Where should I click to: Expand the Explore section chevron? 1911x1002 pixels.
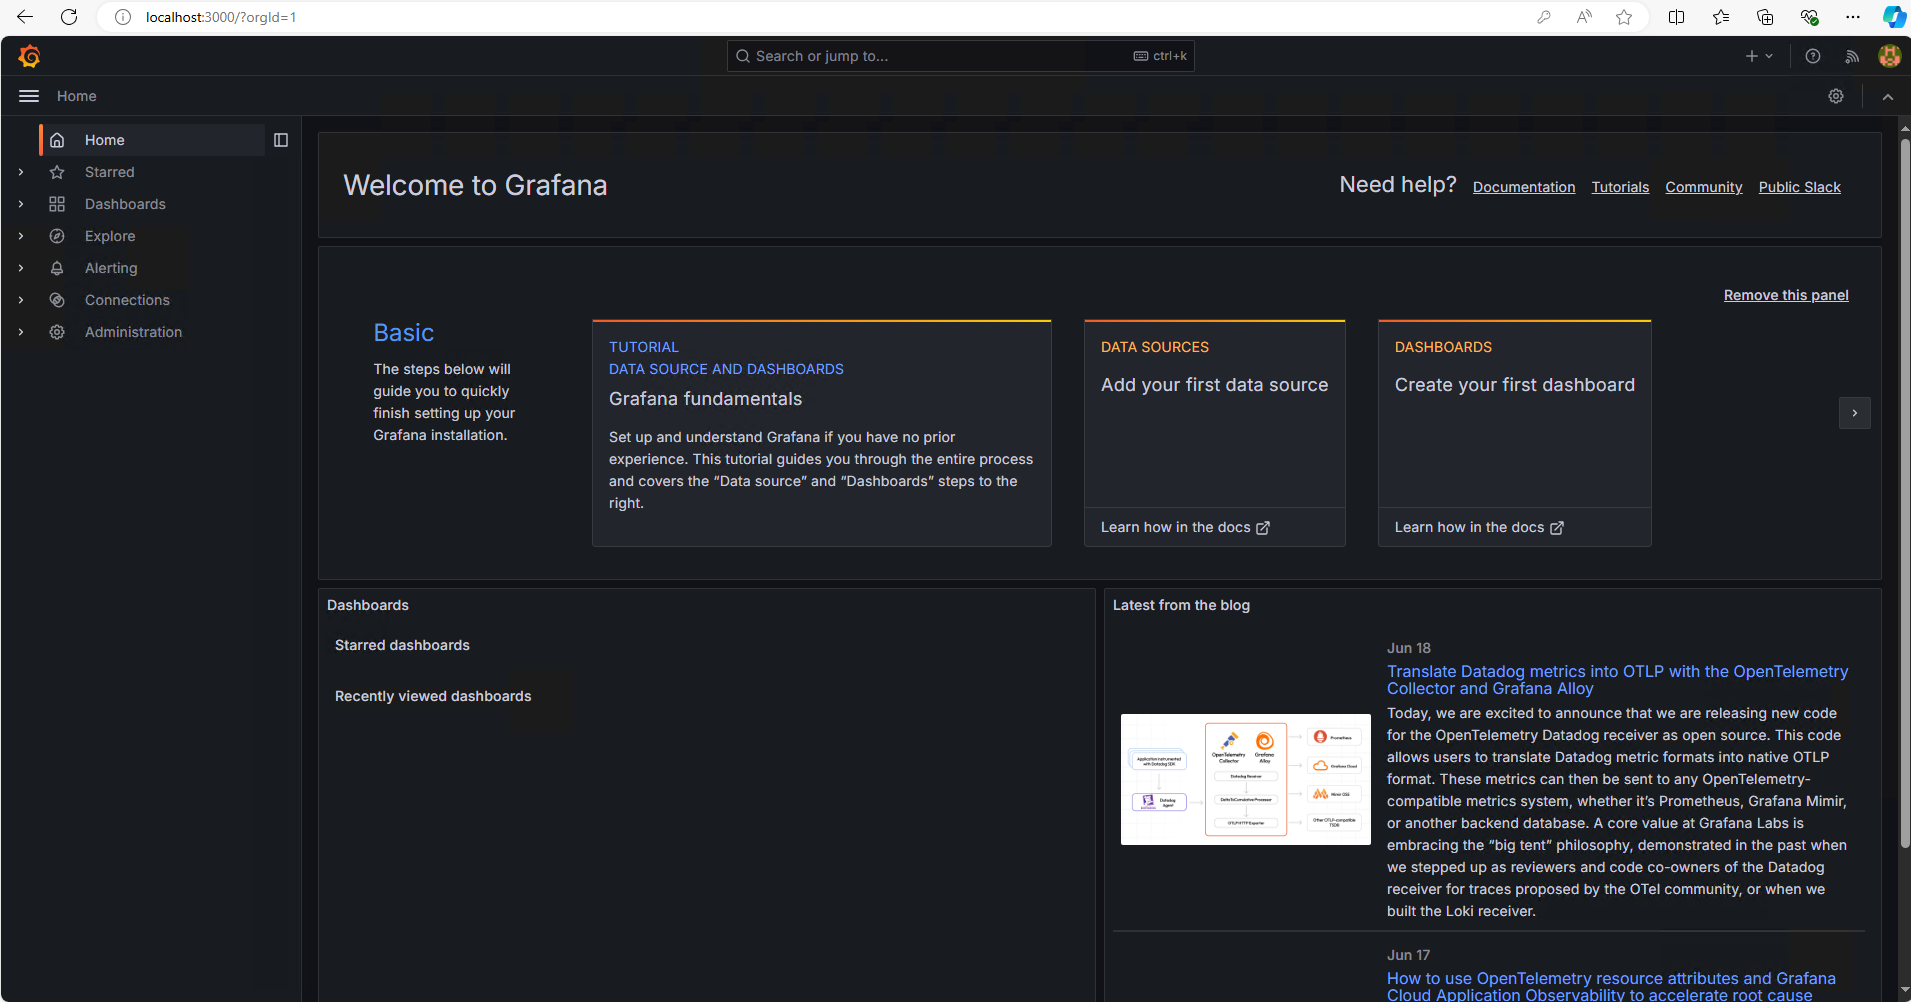21,236
